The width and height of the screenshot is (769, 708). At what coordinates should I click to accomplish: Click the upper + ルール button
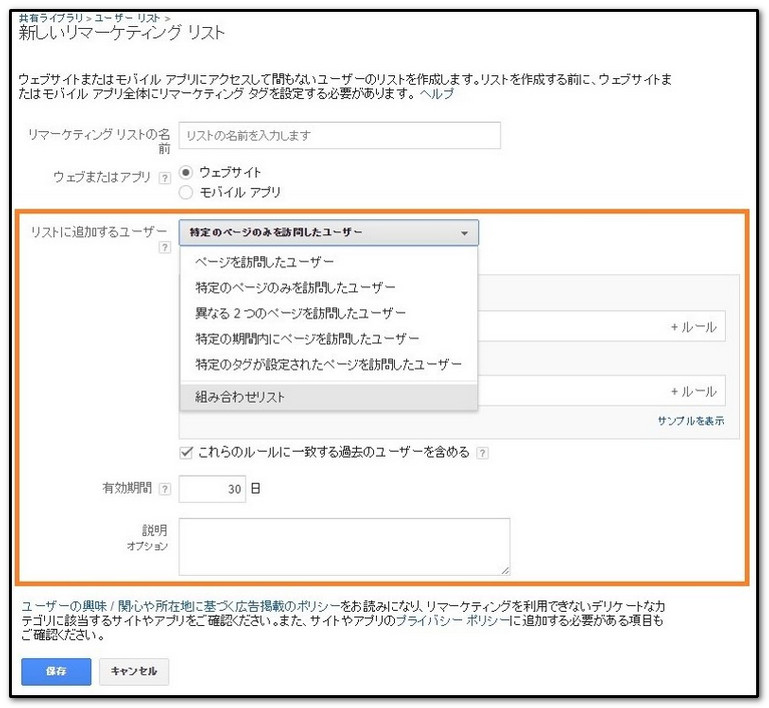point(693,327)
